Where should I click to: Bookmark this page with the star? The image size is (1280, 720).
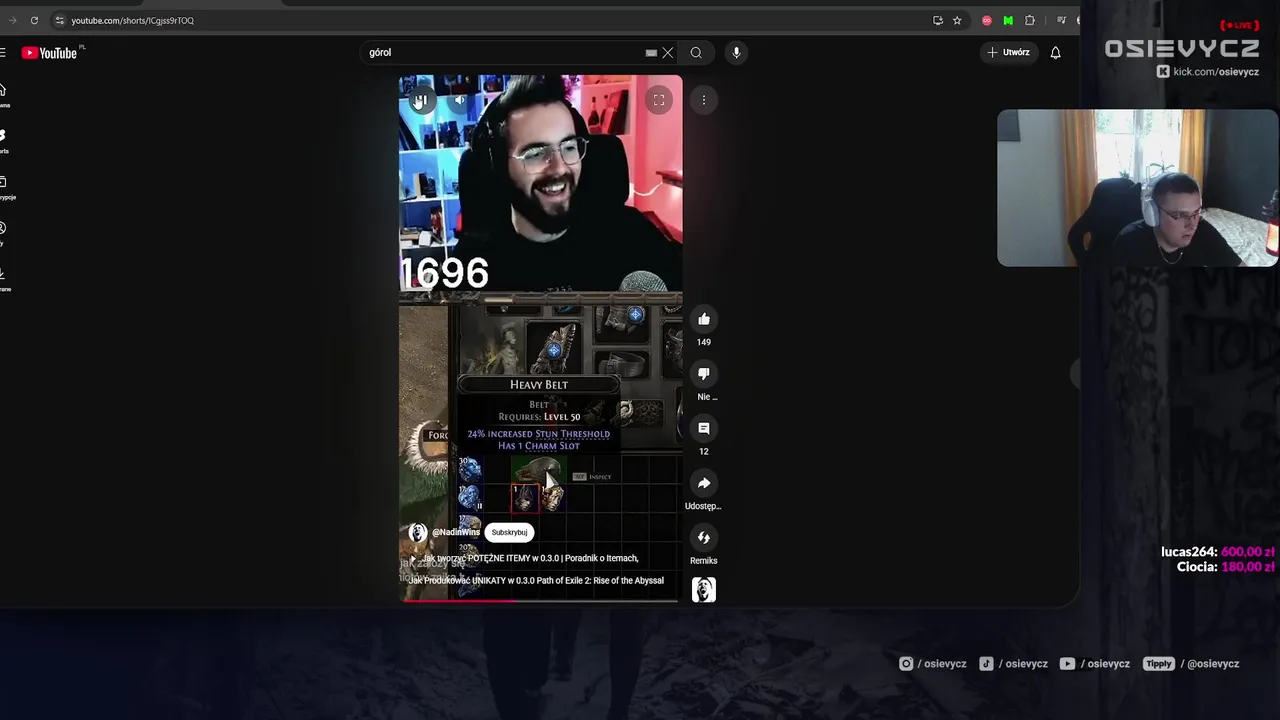957,20
